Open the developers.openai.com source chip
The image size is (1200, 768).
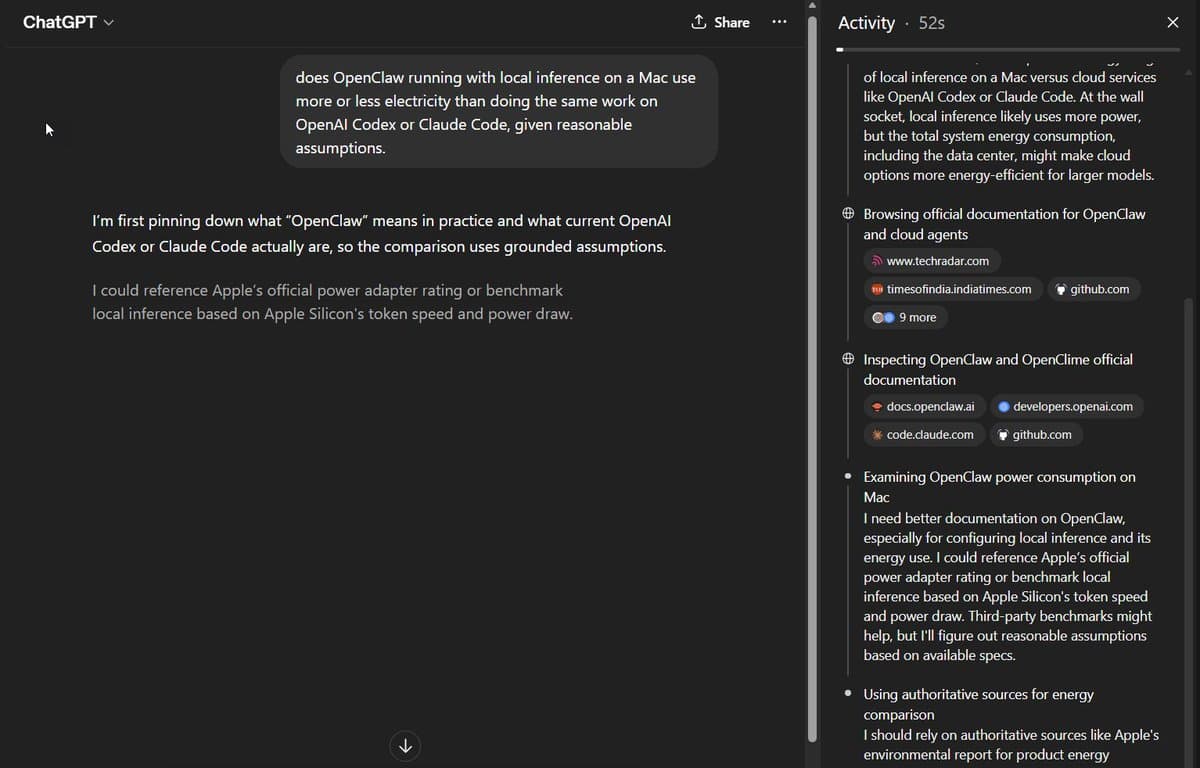point(1066,406)
